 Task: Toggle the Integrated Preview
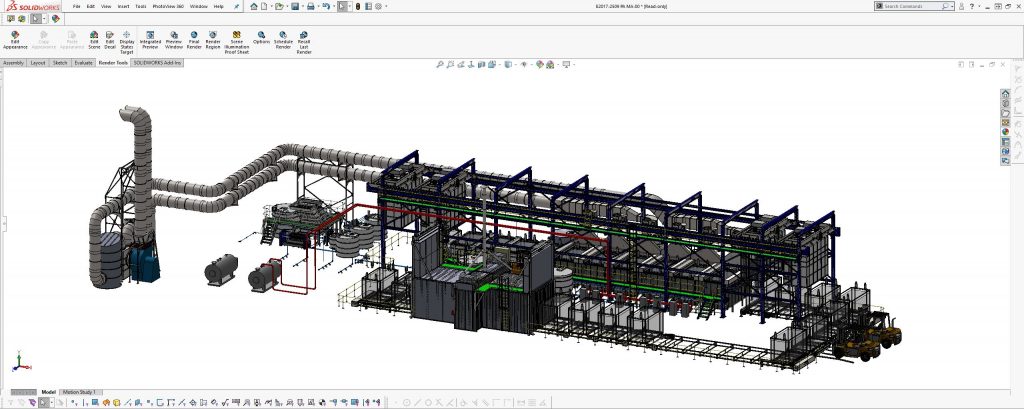tap(150, 39)
